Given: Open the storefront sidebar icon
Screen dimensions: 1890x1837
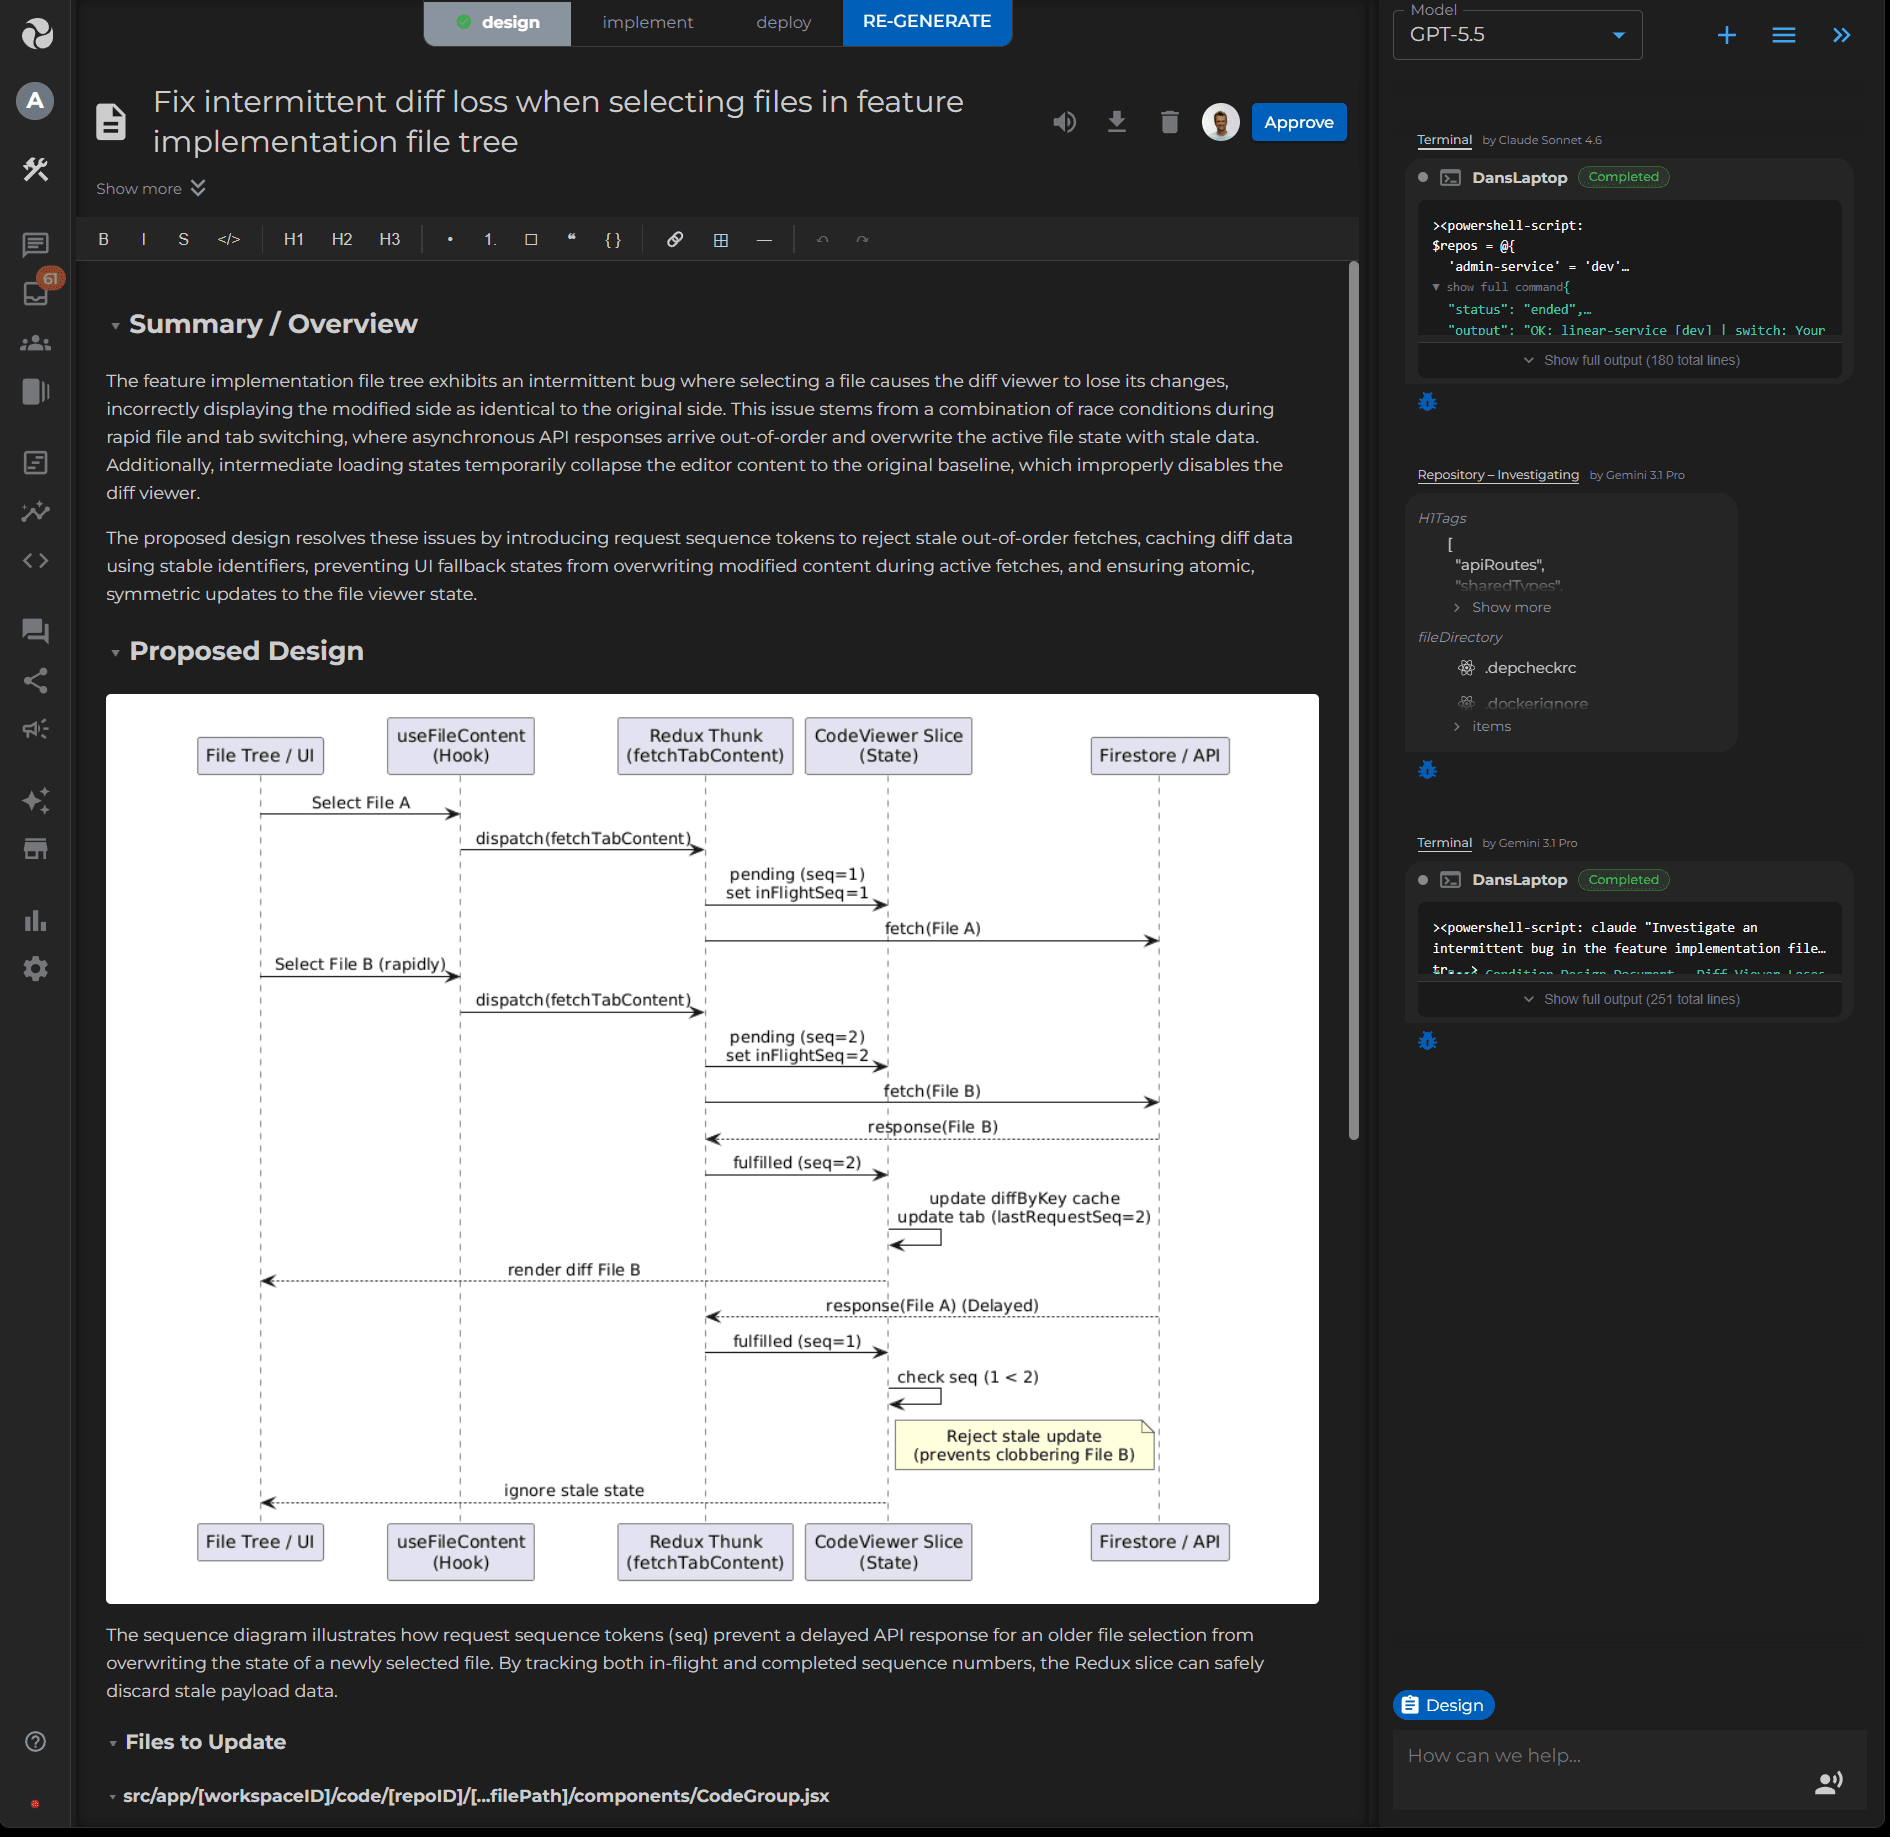Looking at the screenshot, I should point(36,849).
